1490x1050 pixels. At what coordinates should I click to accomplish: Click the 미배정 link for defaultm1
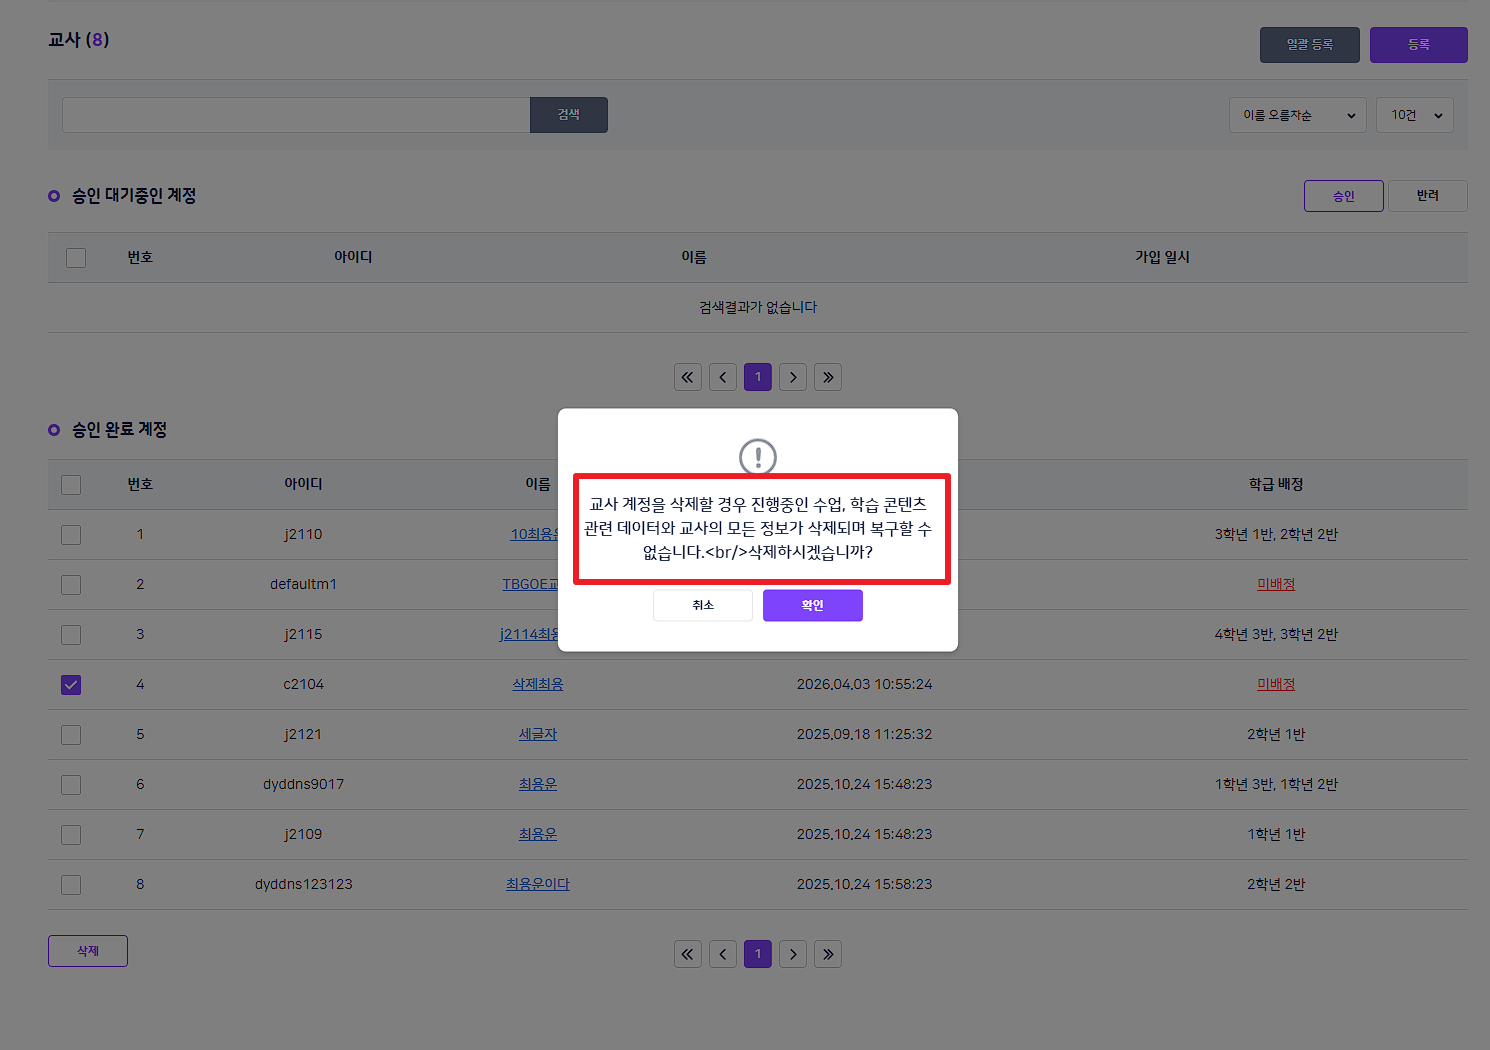coord(1275,584)
